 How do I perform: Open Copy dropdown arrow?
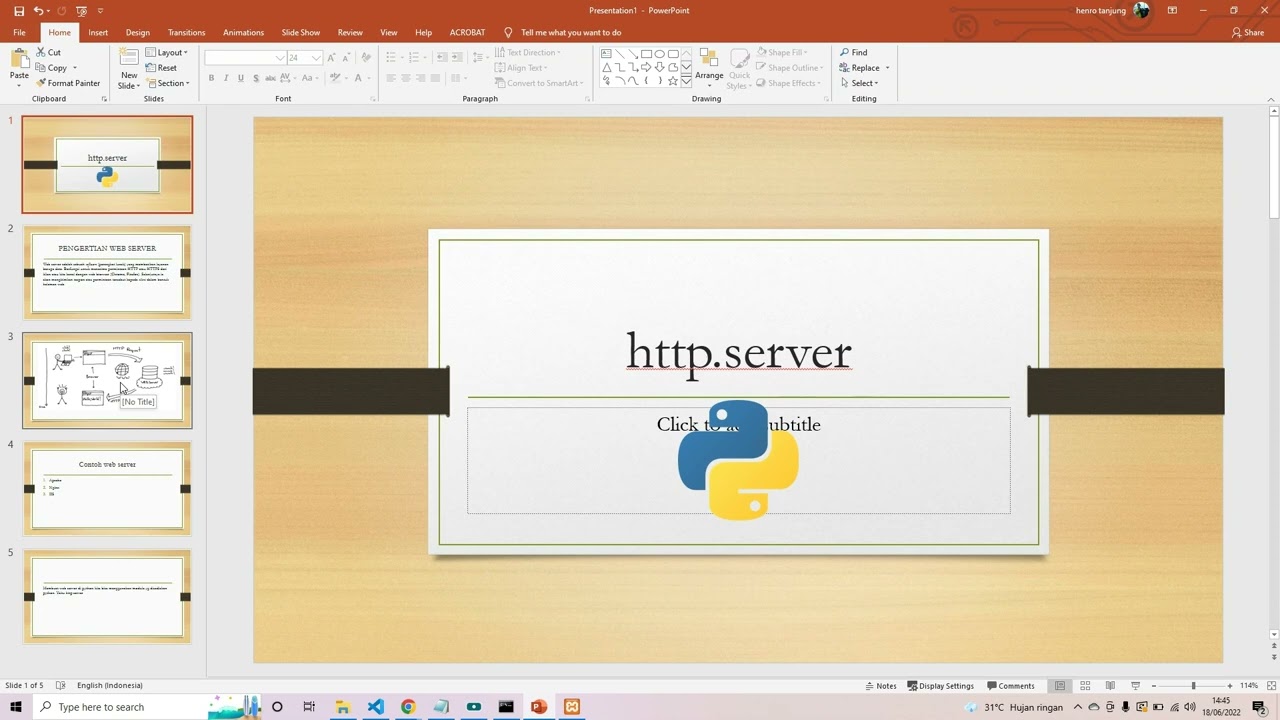tap(74, 68)
